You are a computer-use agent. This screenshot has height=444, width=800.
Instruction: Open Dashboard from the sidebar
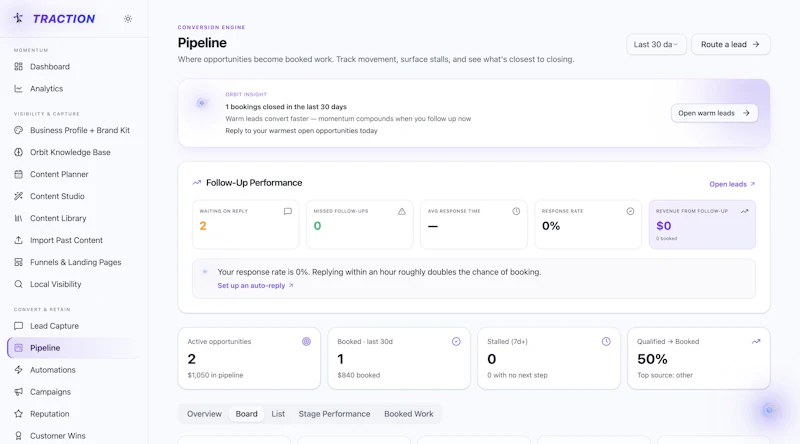tap(73, 66)
